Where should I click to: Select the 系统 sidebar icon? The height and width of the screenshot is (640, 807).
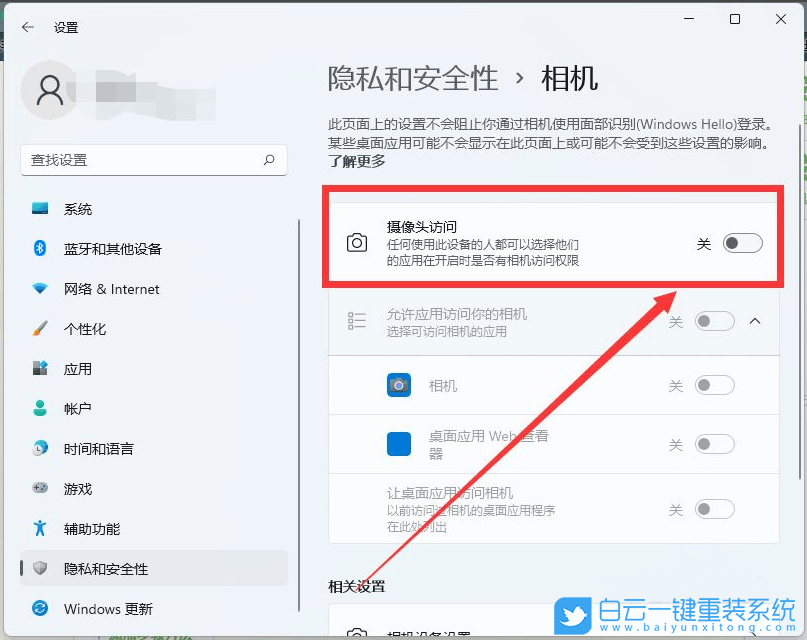point(40,209)
